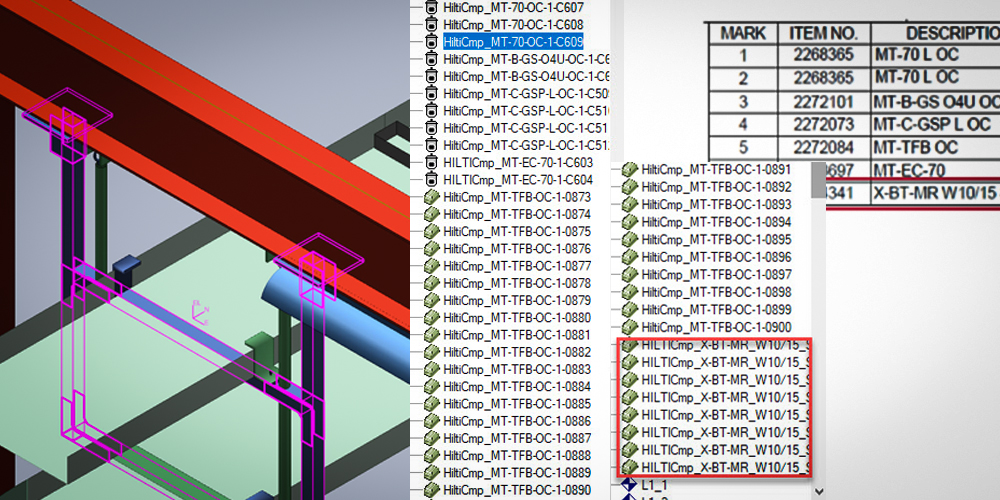Click the scrollbar thumb of the component list
The height and width of the screenshot is (500, 1000).
[818, 180]
